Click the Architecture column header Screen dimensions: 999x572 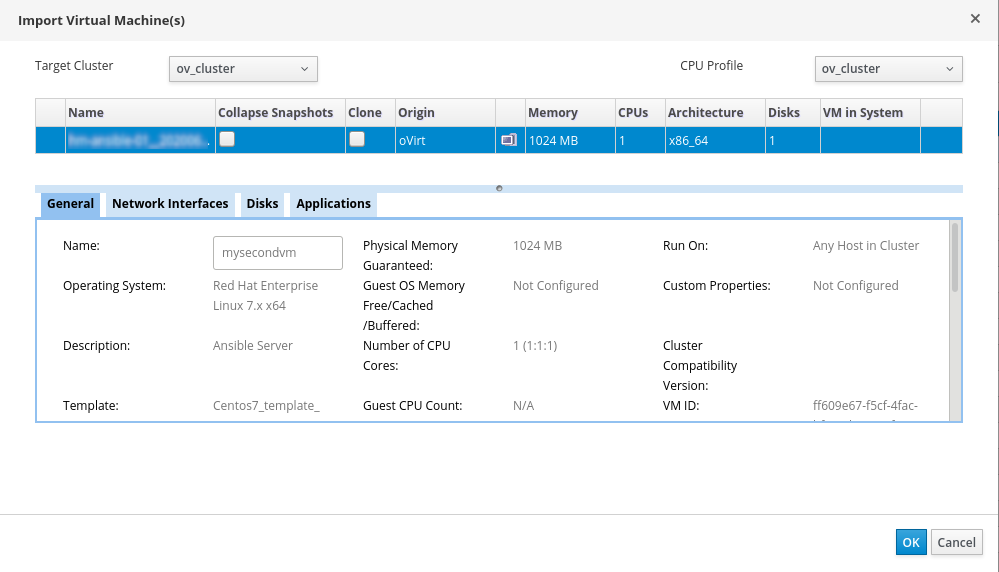tap(715, 113)
